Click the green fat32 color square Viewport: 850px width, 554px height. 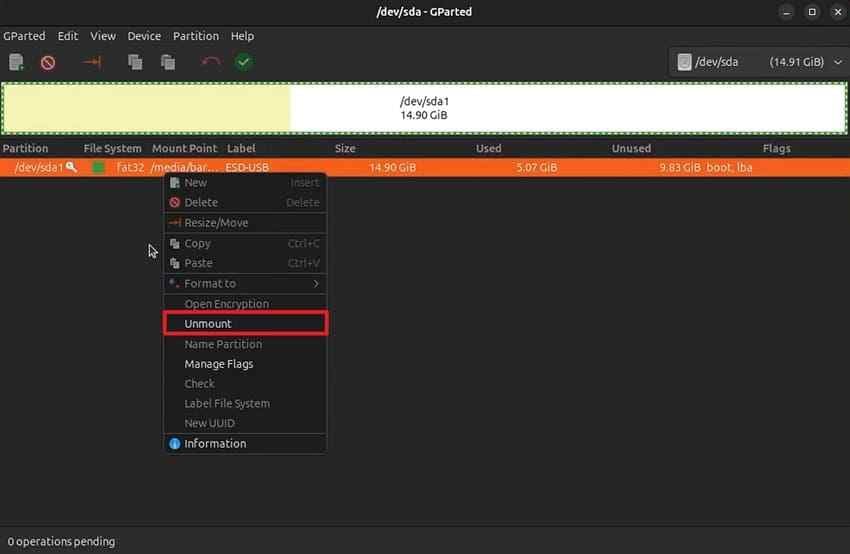point(99,168)
